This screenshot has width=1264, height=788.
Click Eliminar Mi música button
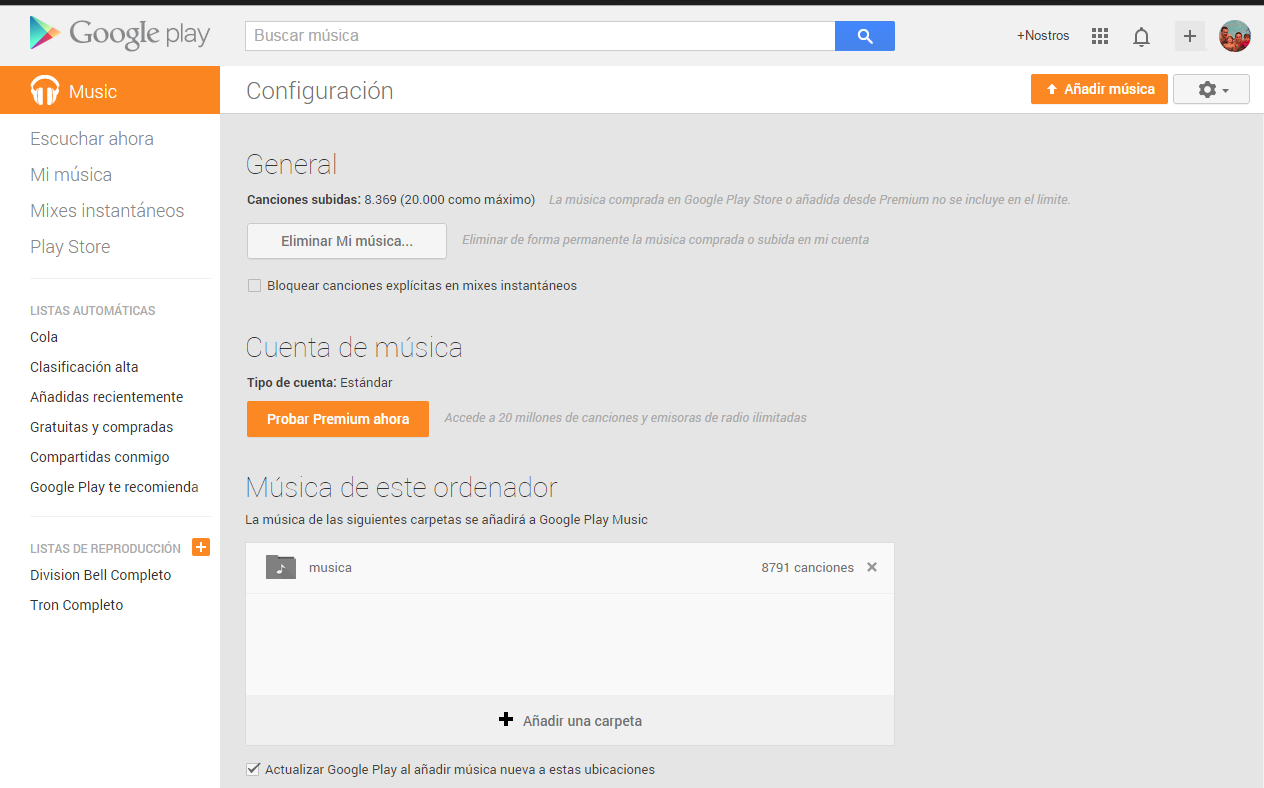pyautogui.click(x=346, y=241)
